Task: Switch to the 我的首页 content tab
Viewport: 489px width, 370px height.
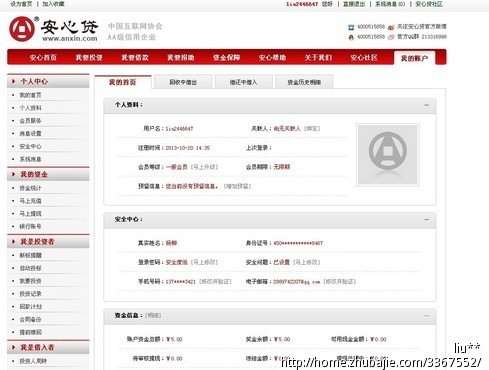Action: pyautogui.click(x=123, y=82)
